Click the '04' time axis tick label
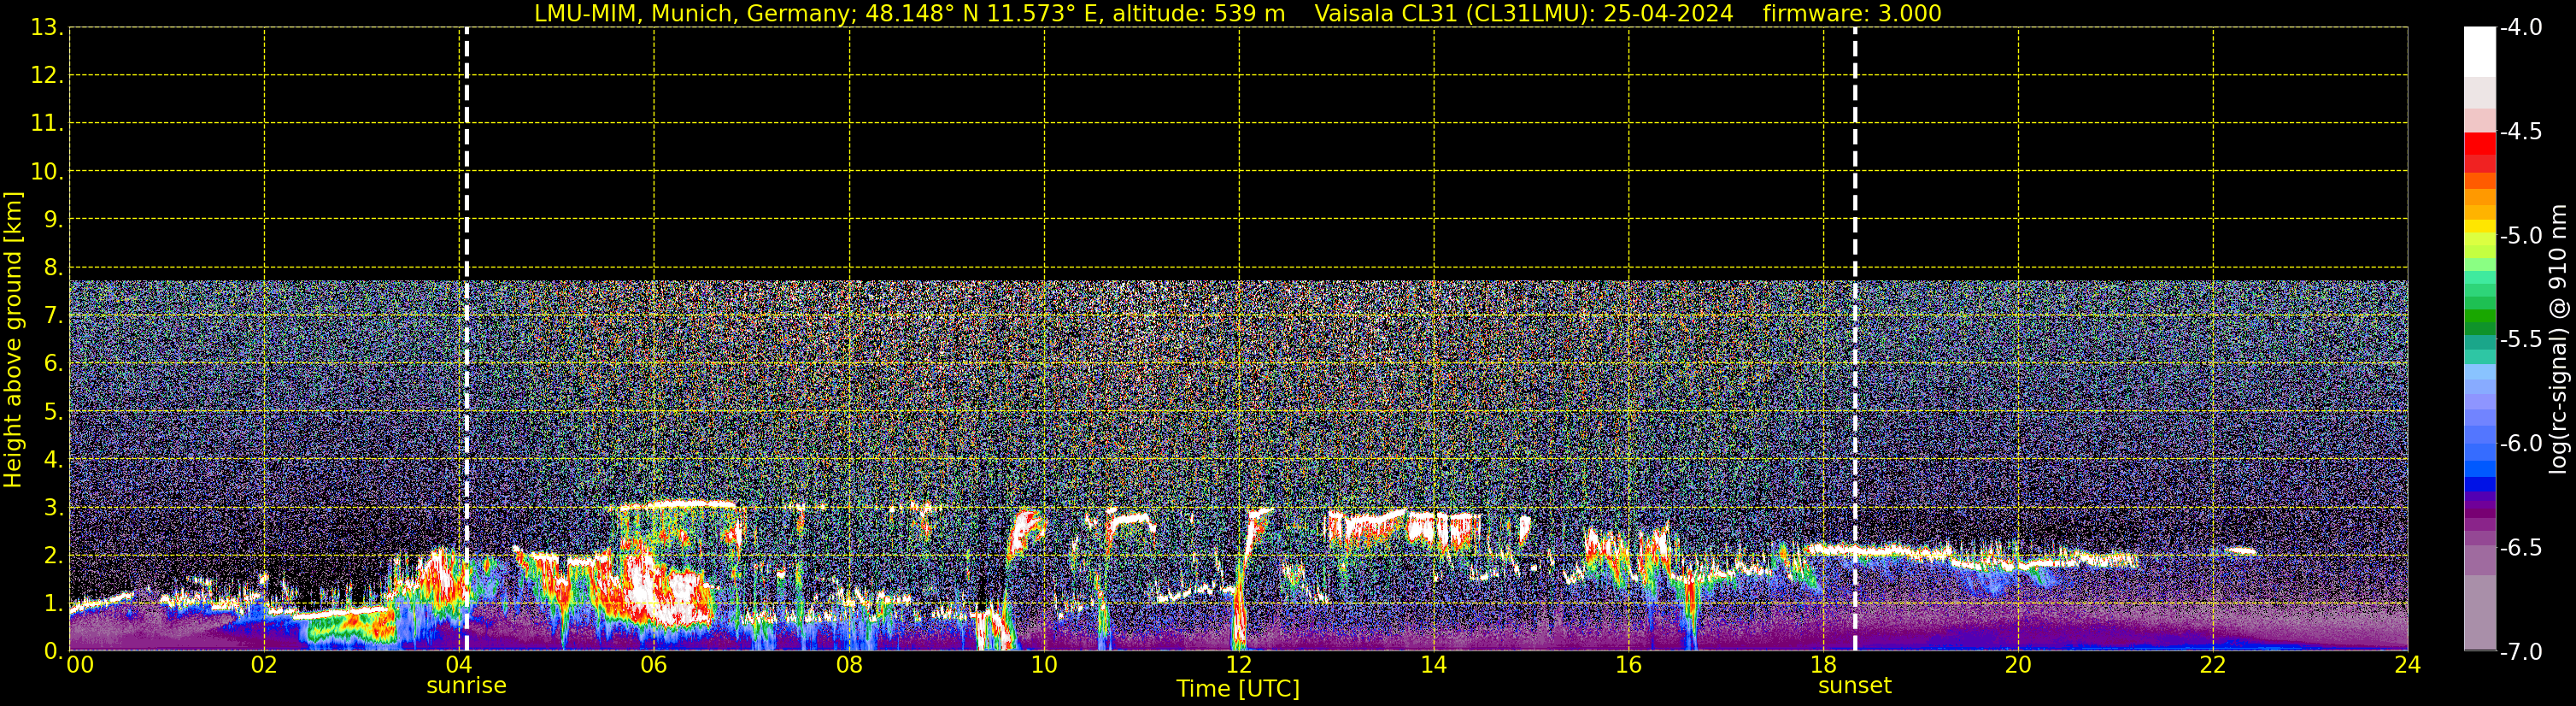 [459, 666]
